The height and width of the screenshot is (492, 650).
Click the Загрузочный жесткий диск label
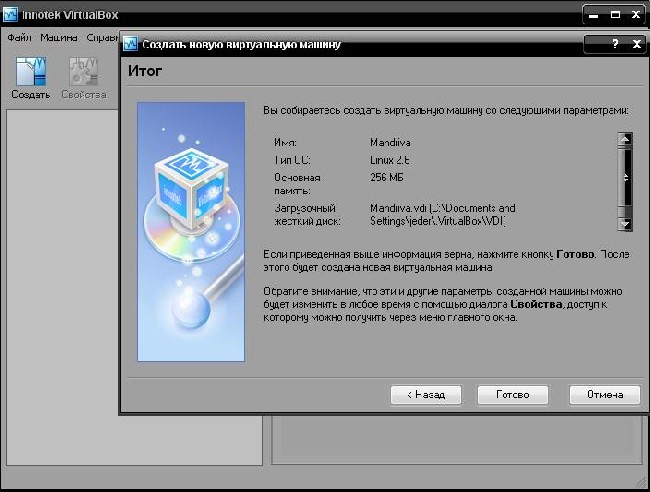coord(307,214)
